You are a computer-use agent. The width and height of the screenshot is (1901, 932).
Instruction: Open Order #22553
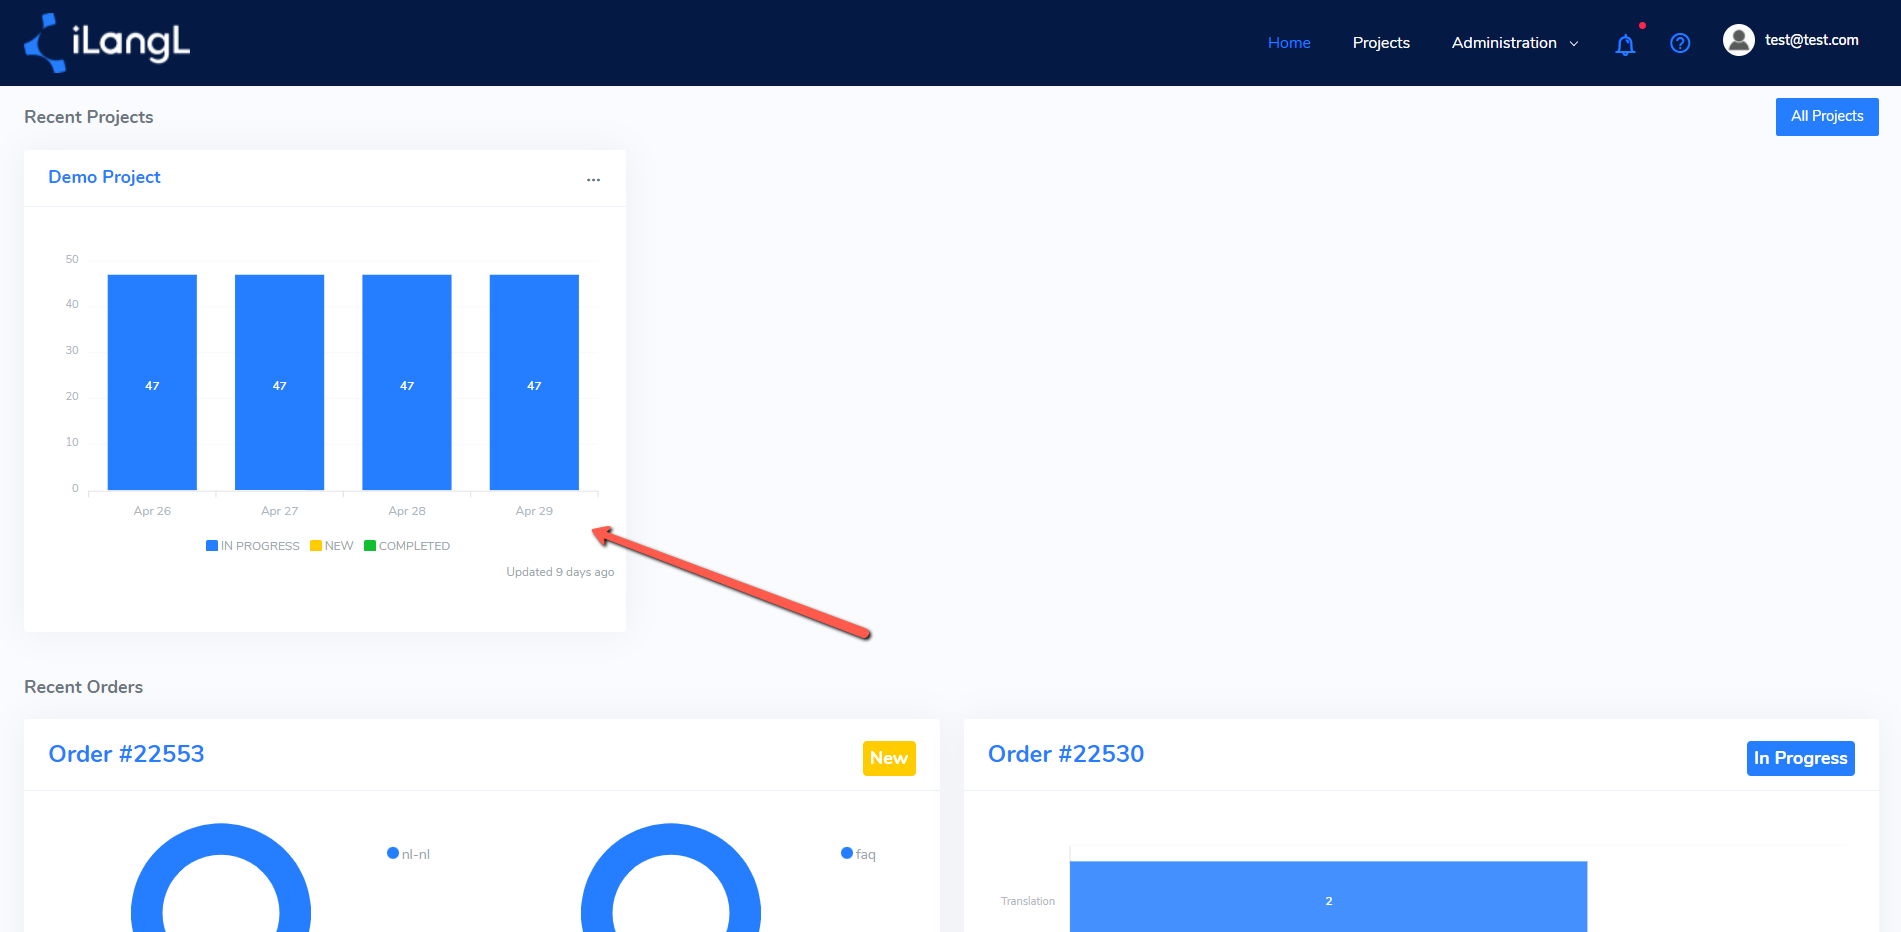[126, 754]
